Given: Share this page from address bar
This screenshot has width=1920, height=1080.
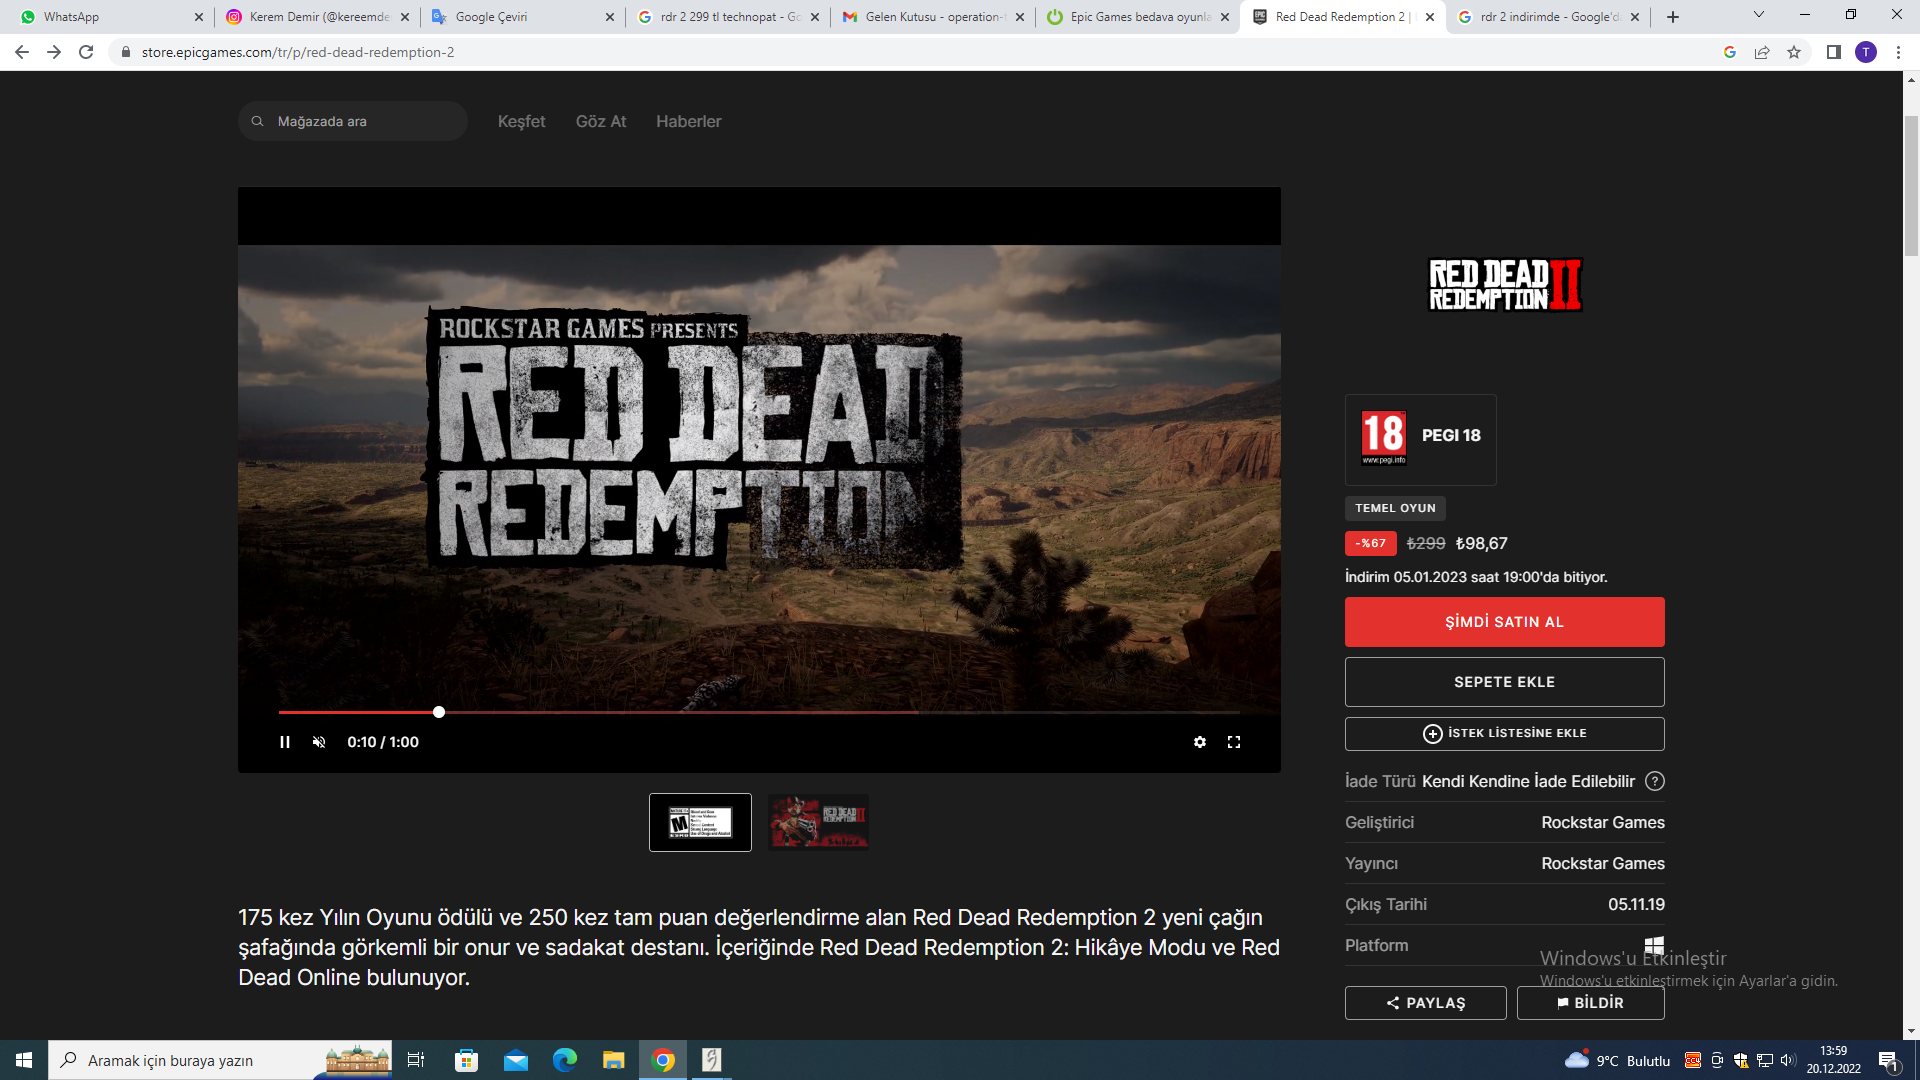Looking at the screenshot, I should coord(1762,52).
